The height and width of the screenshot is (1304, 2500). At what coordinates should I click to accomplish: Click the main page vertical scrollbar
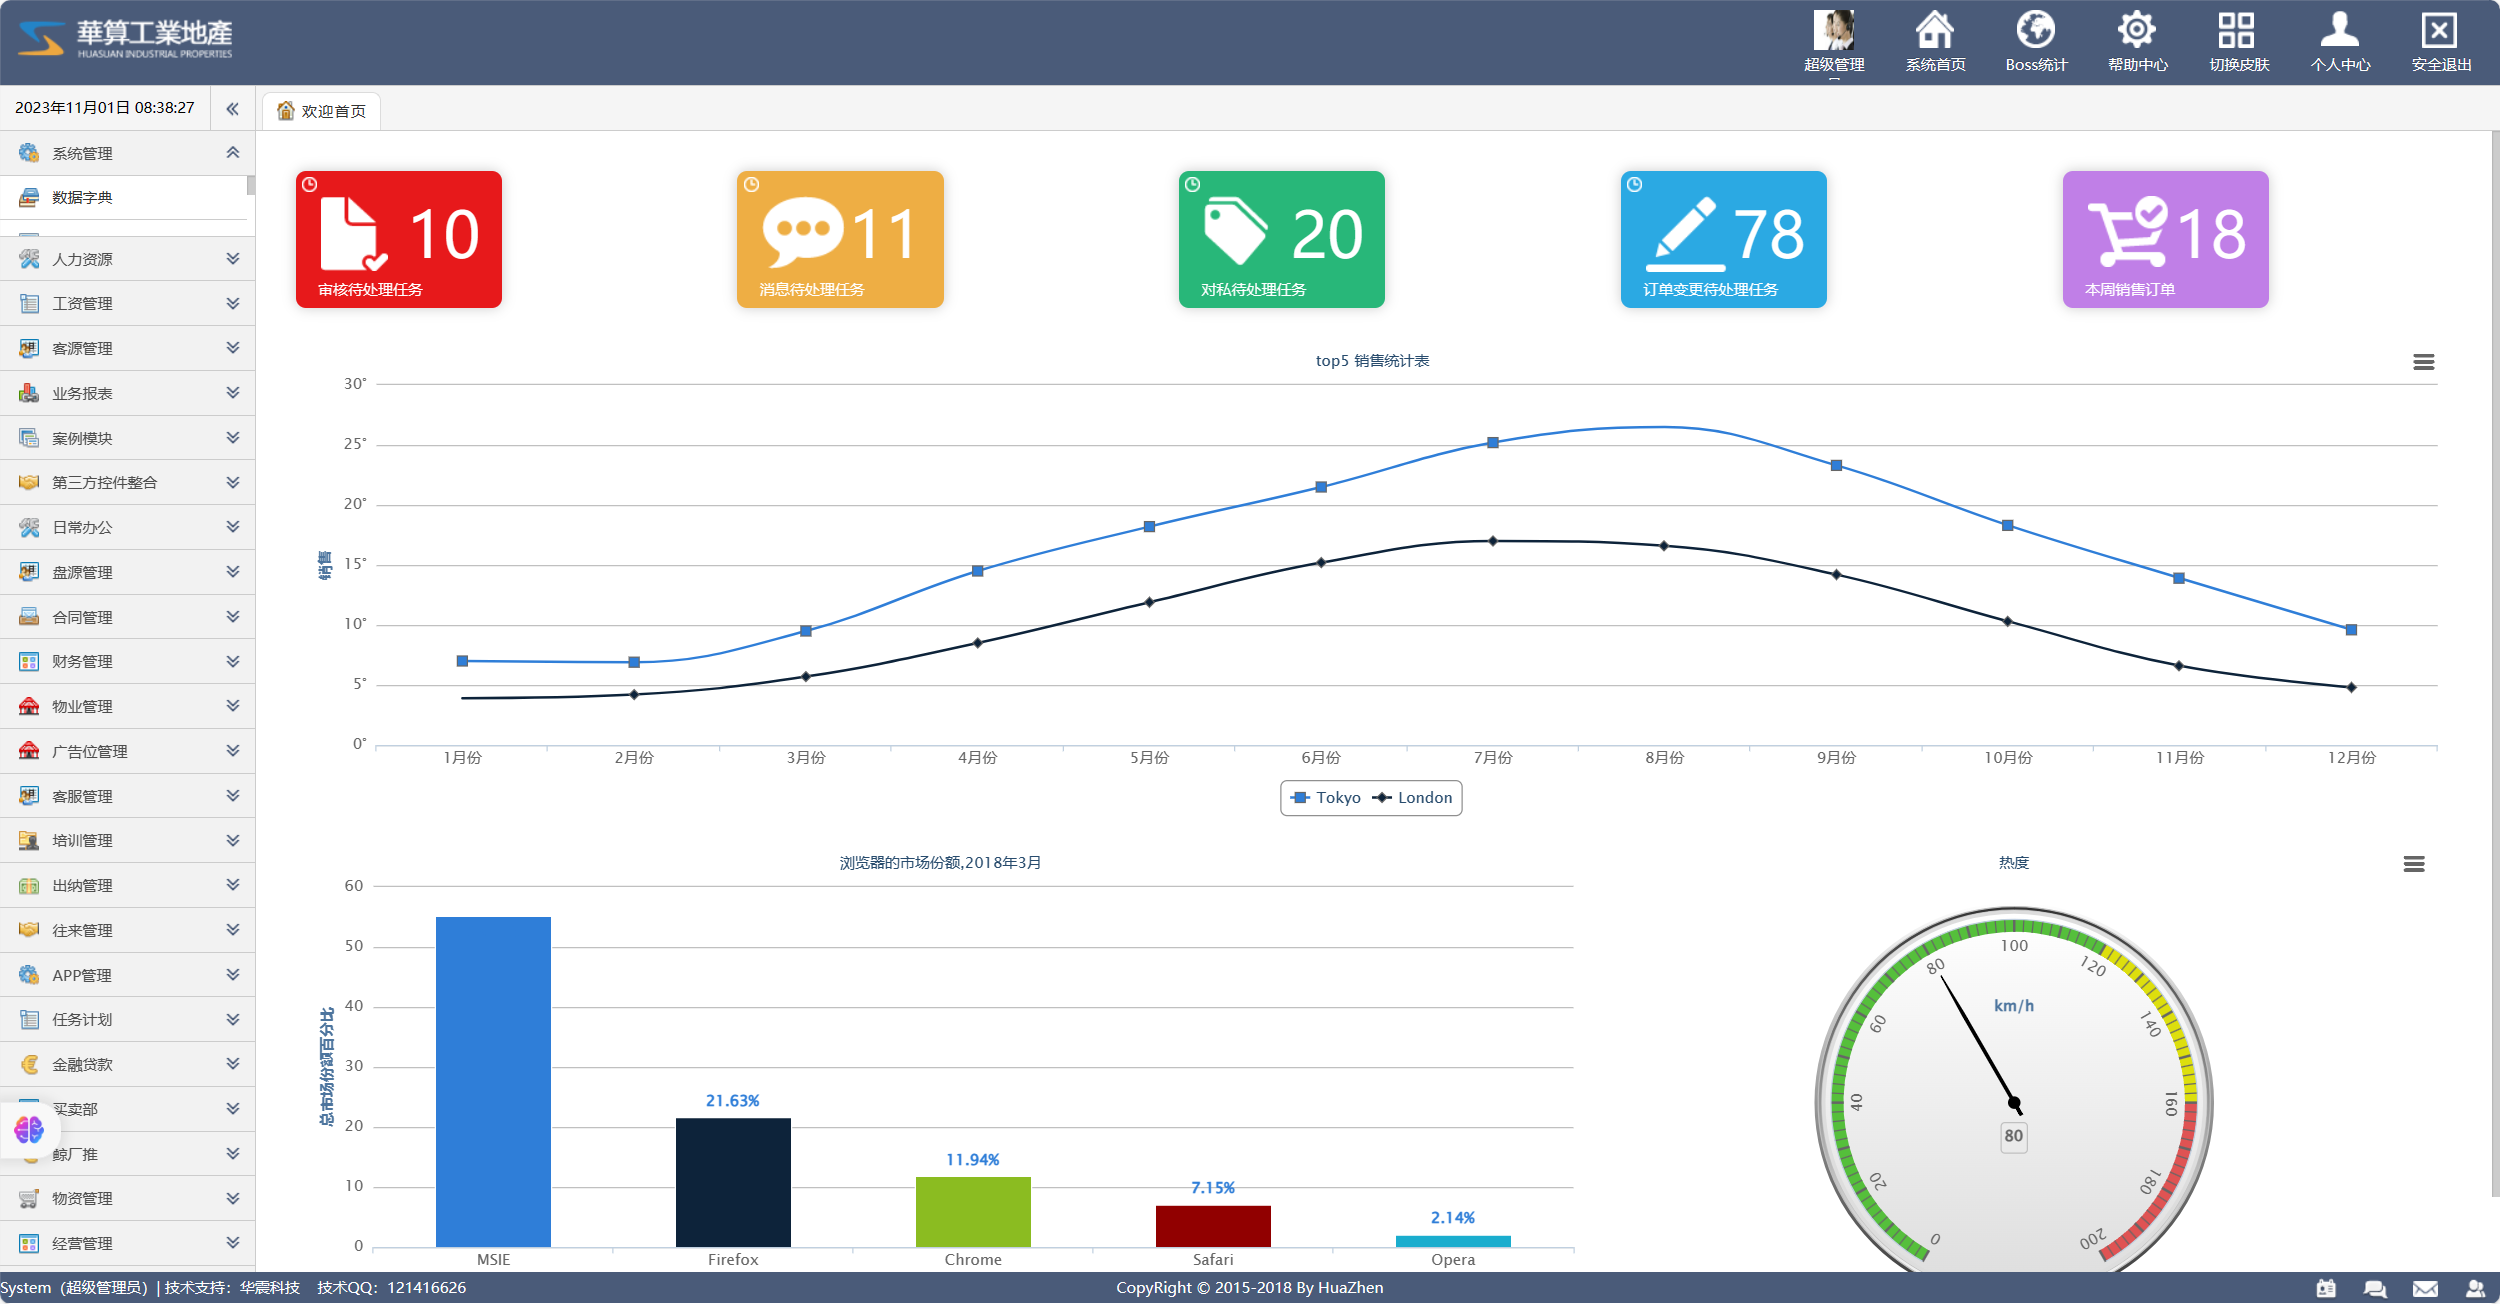pos(2495,663)
